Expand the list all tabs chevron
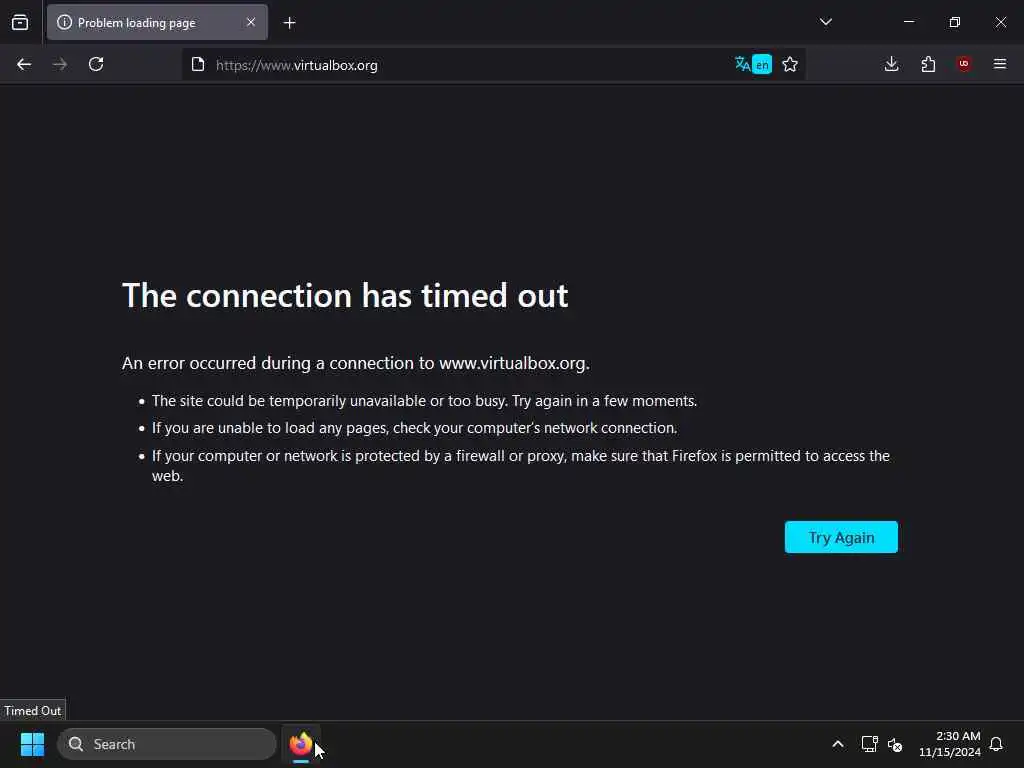 [x=825, y=22]
